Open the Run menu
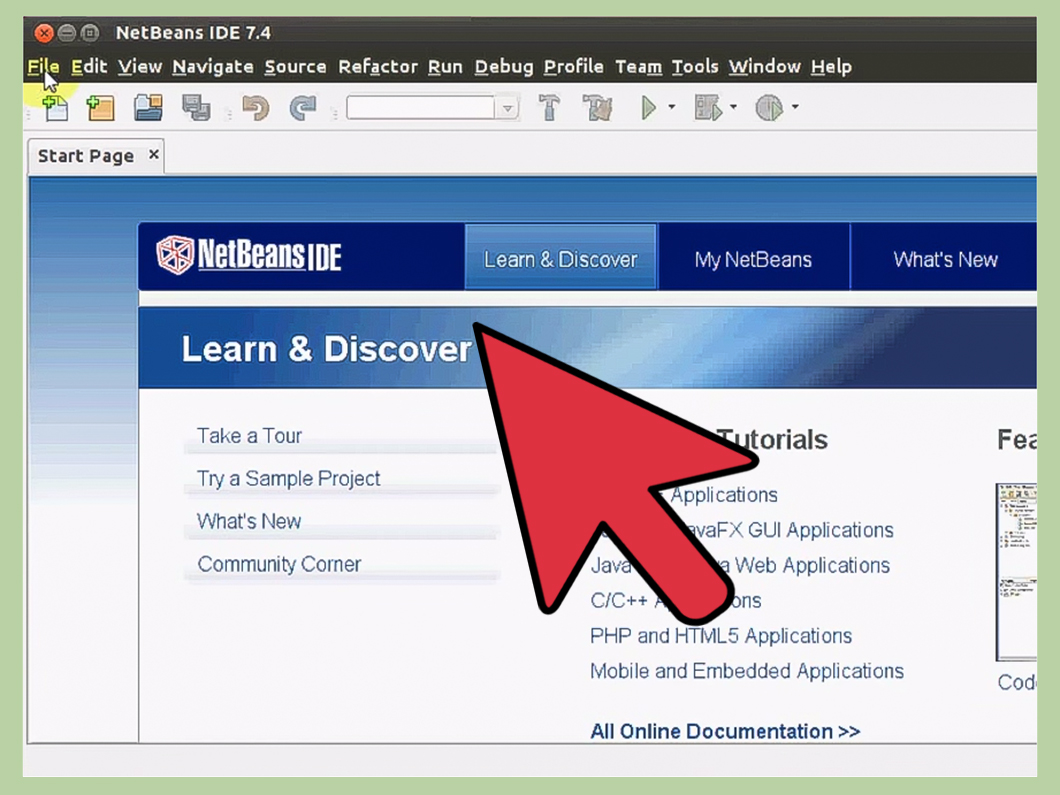Viewport: 1060px width, 795px height. pyautogui.click(x=445, y=66)
